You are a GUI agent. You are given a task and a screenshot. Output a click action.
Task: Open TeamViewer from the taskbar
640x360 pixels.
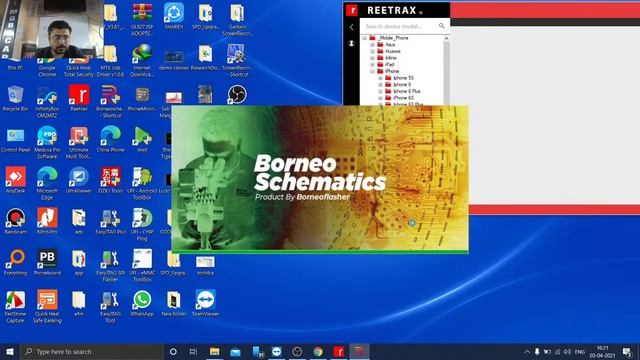(x=276, y=351)
